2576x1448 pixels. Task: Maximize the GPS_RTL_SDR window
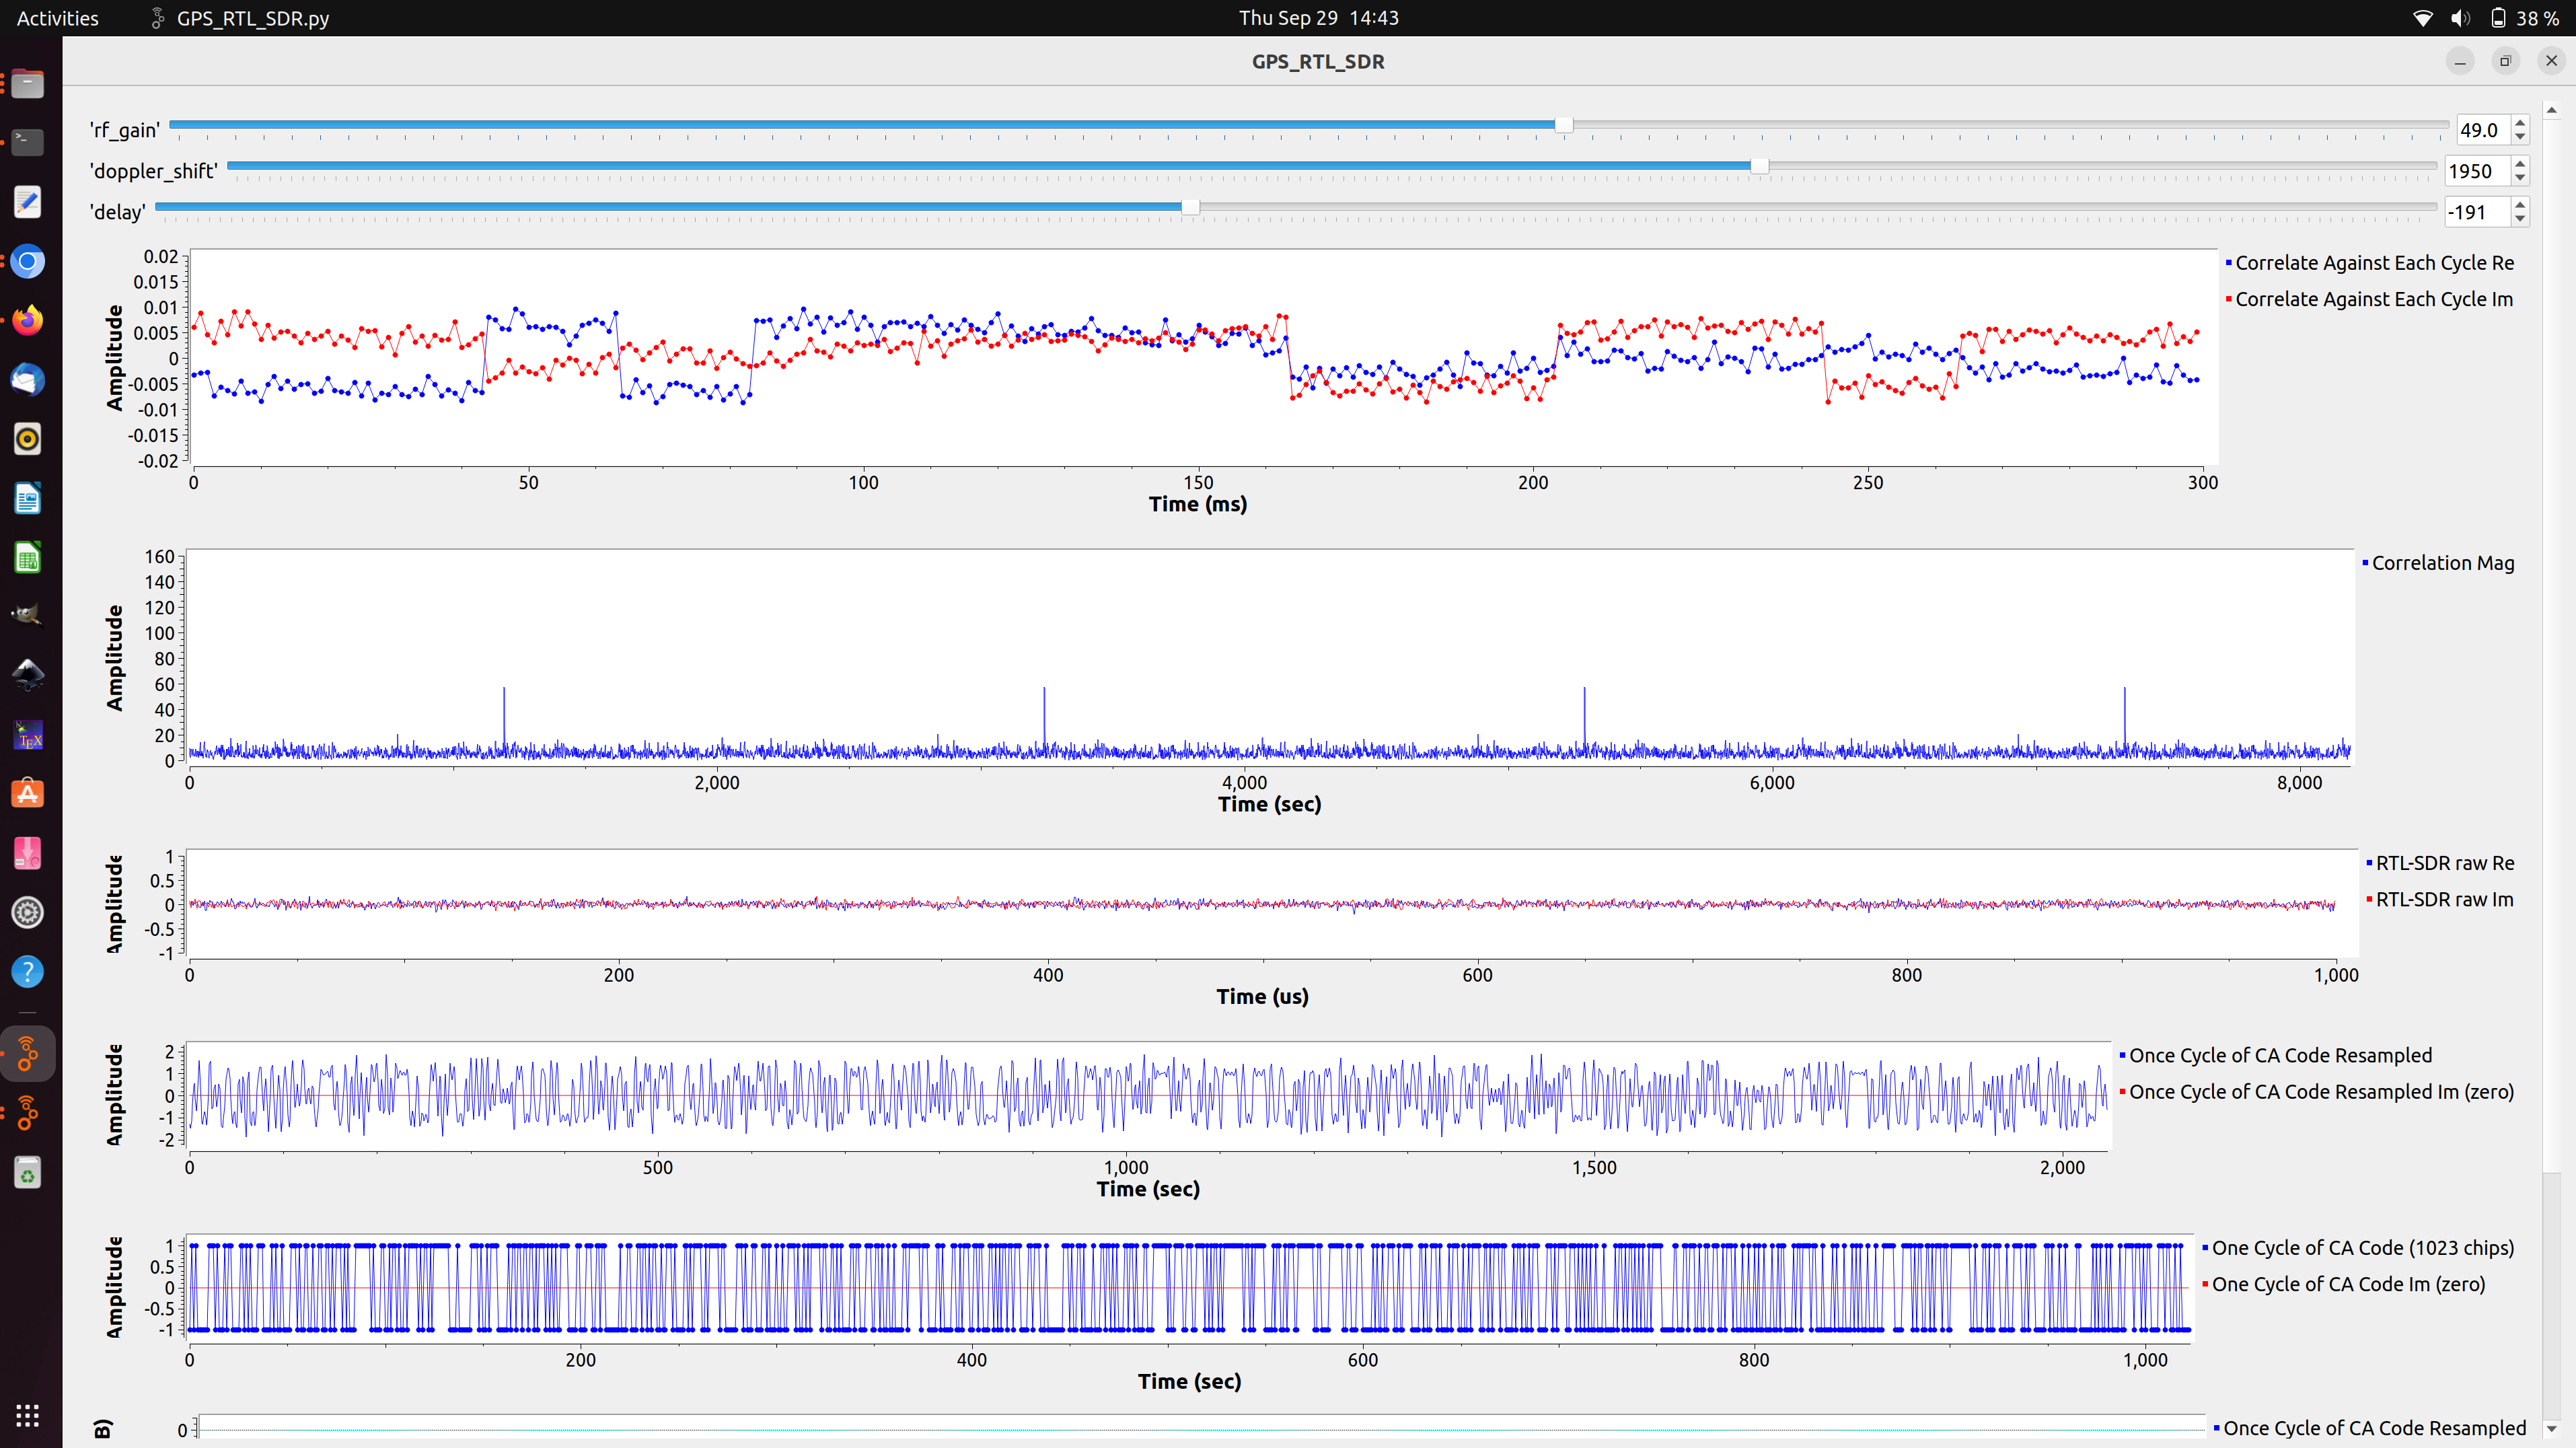click(x=2506, y=61)
